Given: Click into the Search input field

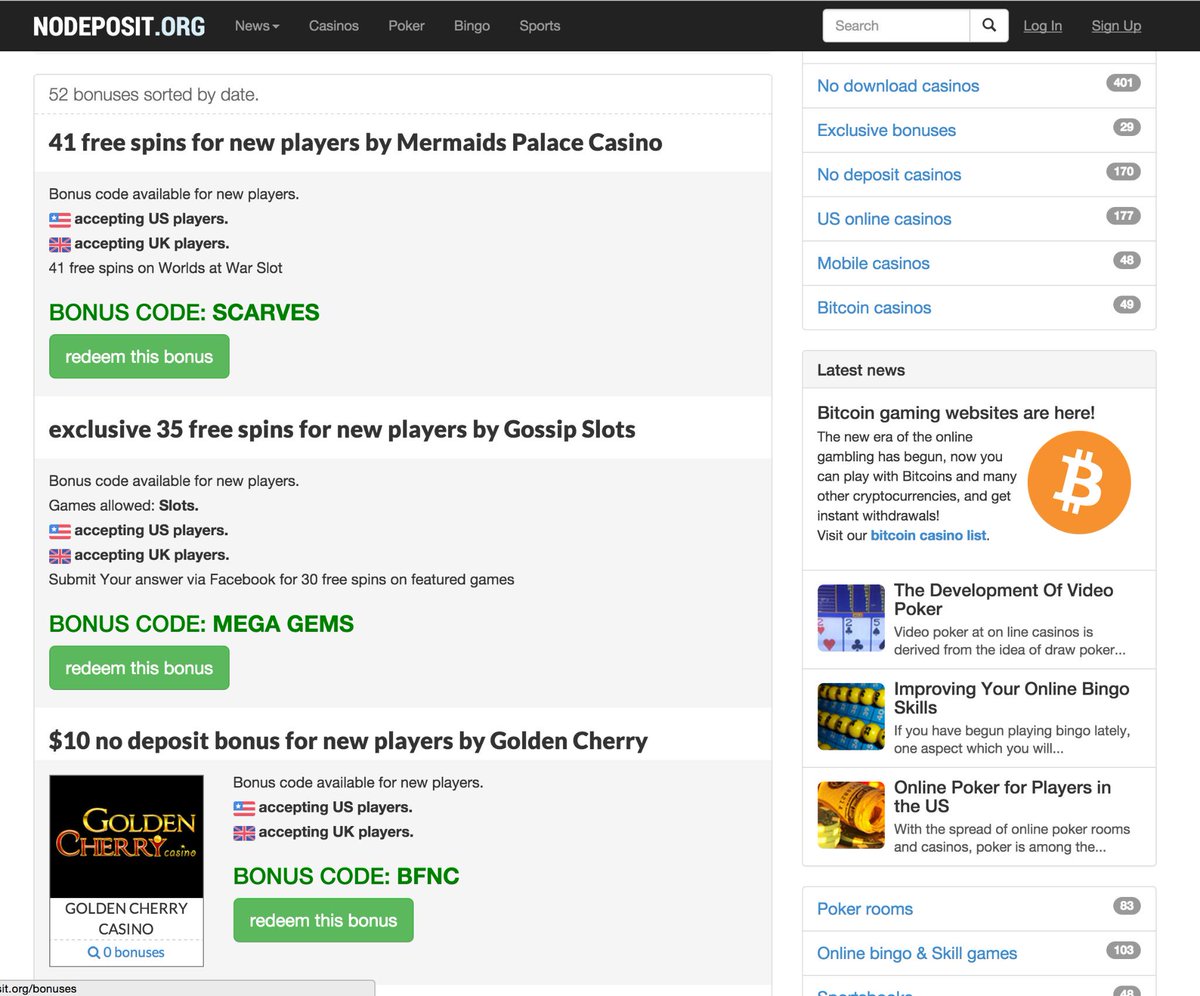Looking at the screenshot, I should coord(896,26).
